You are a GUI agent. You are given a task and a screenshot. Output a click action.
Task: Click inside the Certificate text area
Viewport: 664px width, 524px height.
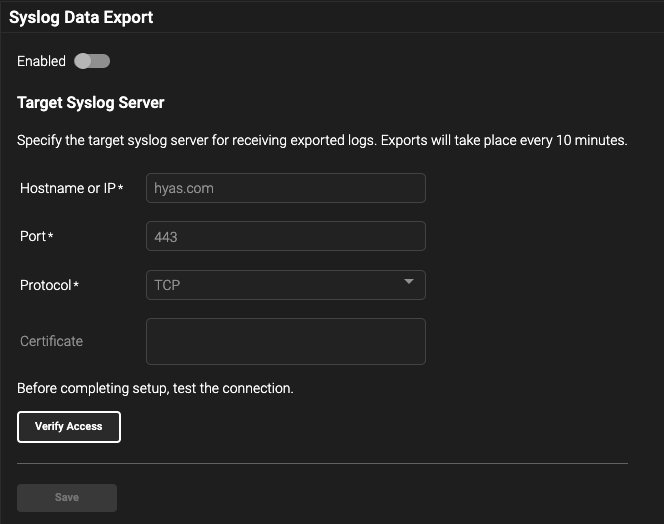tap(285, 341)
